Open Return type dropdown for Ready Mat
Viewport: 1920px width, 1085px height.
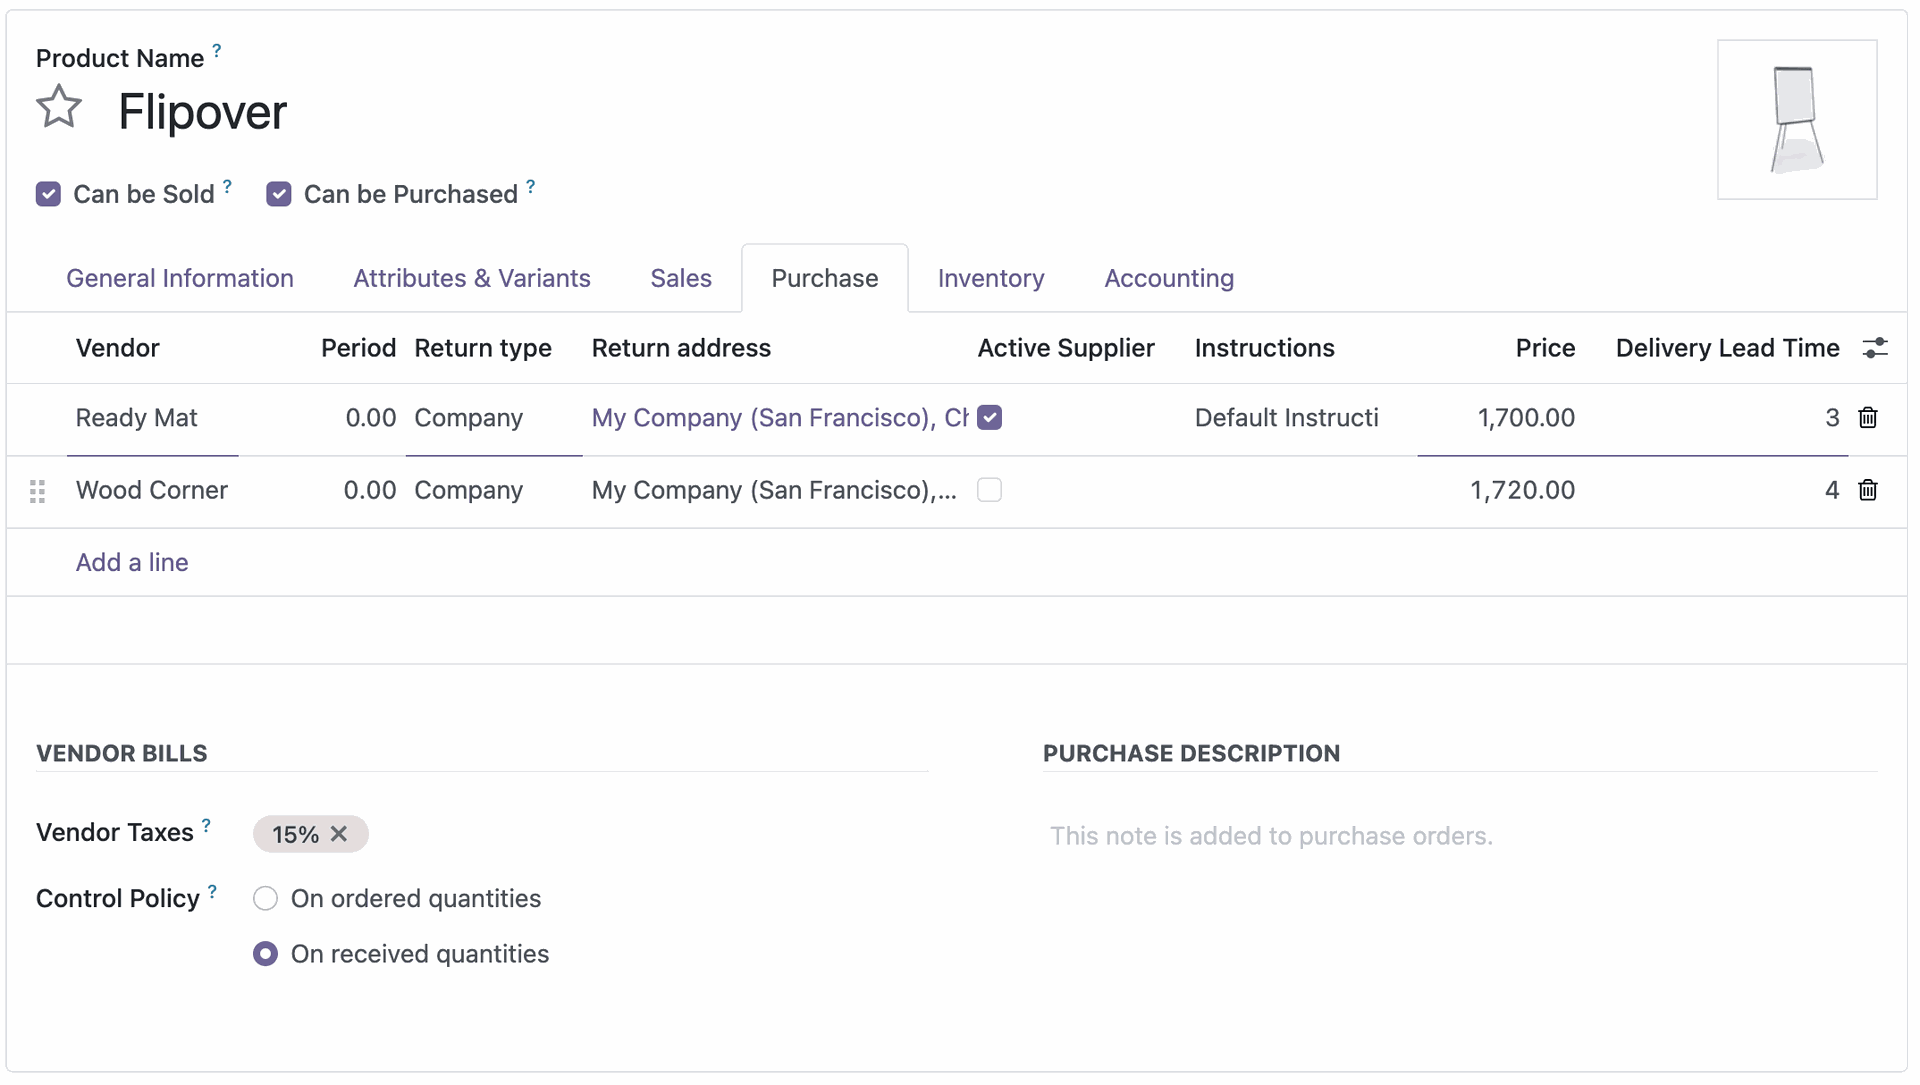pos(492,418)
